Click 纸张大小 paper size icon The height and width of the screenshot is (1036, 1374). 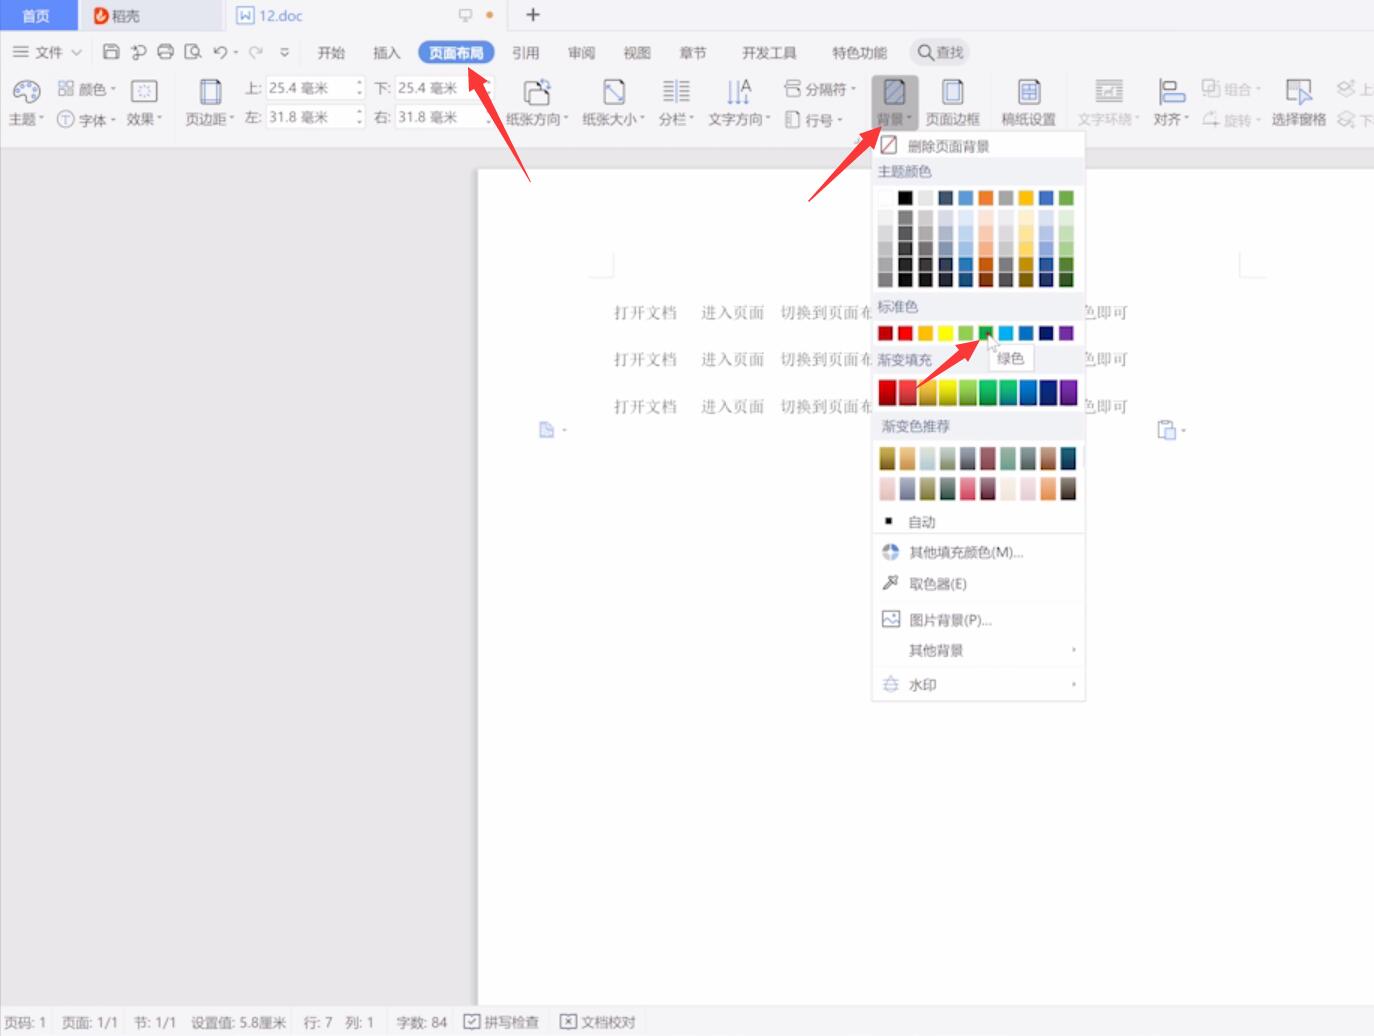[614, 92]
